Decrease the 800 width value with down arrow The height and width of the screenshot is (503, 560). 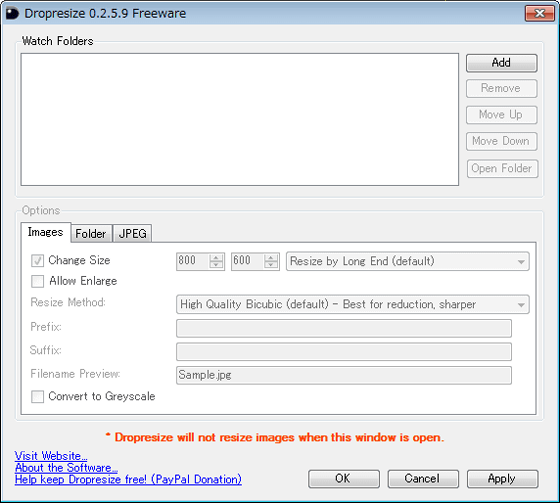coord(216,265)
